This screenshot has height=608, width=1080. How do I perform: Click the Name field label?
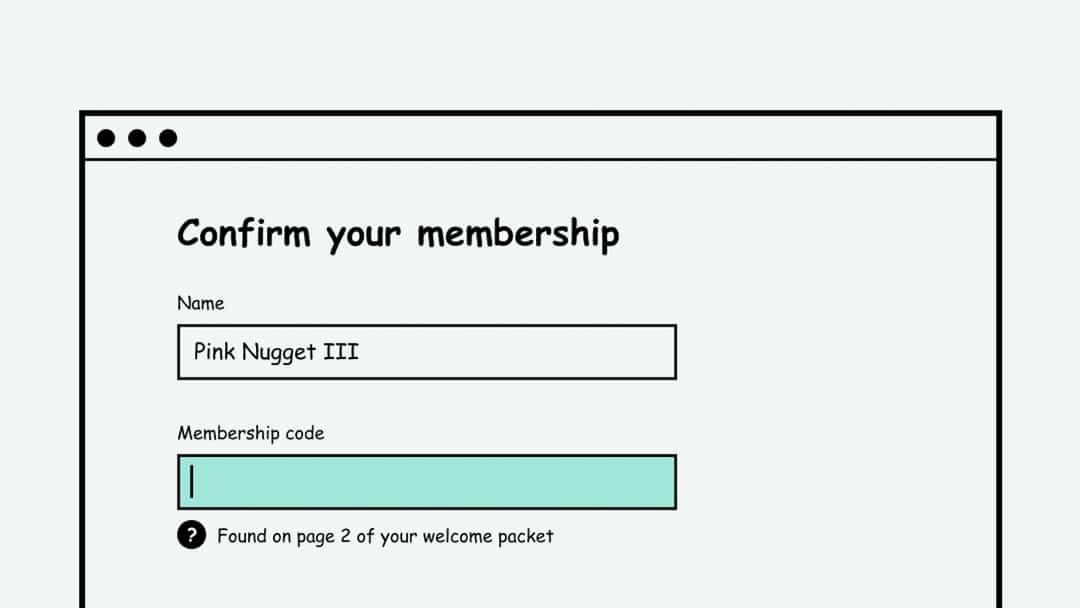[200, 303]
